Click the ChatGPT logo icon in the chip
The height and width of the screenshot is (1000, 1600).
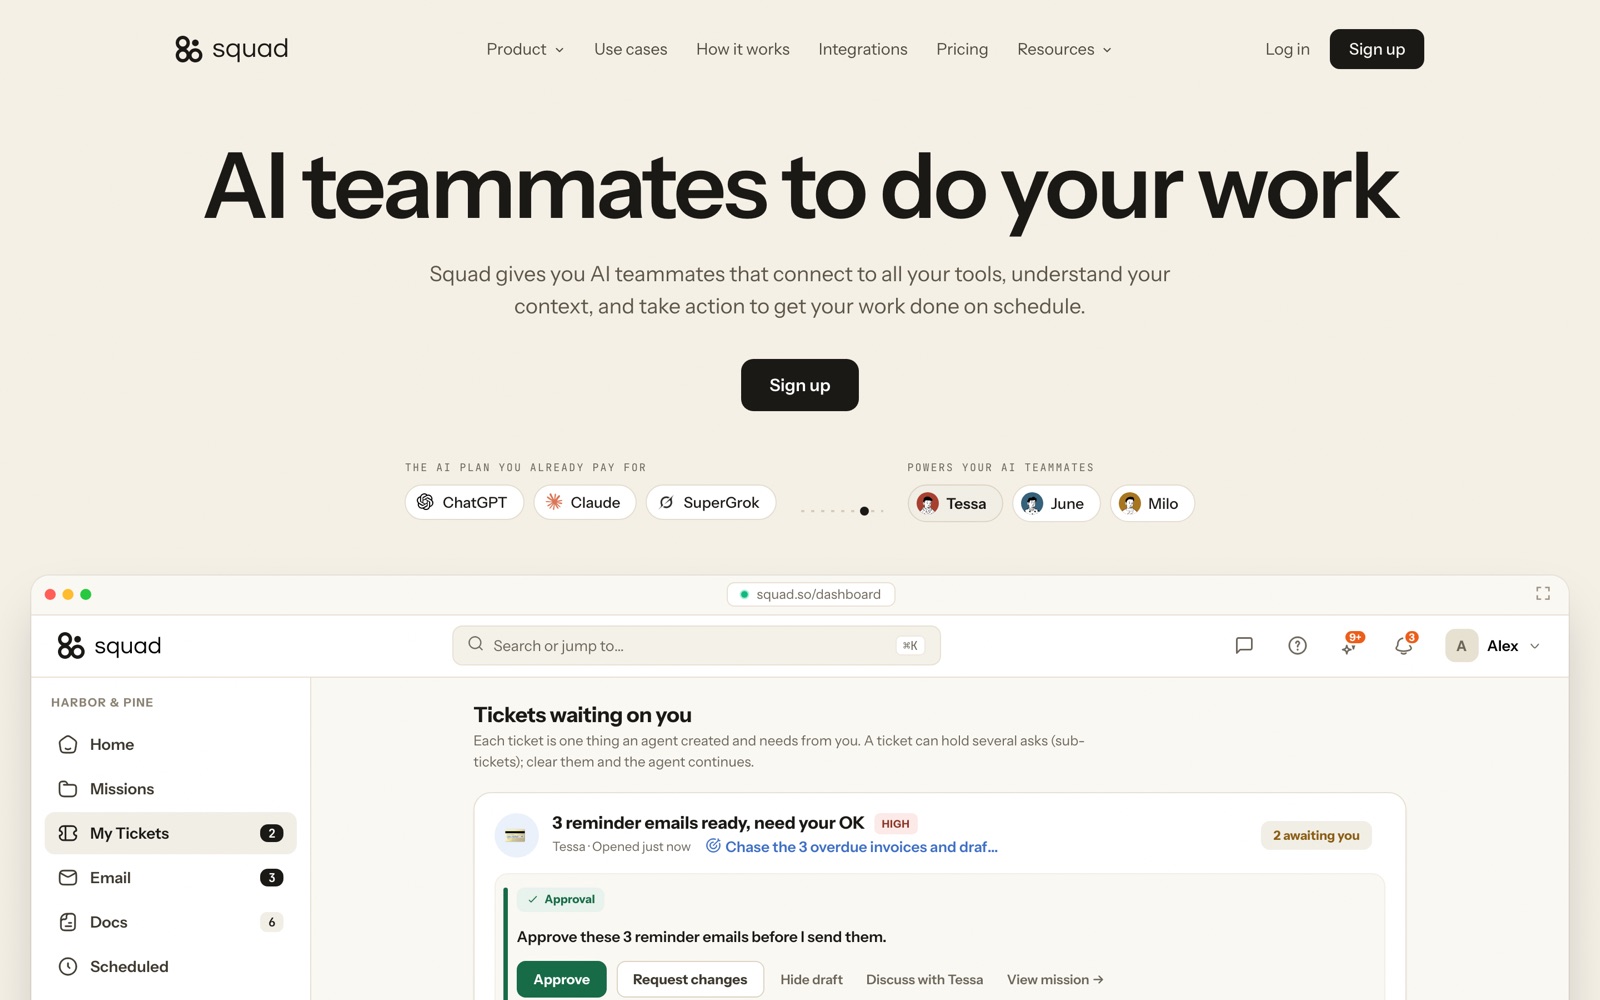coord(425,502)
